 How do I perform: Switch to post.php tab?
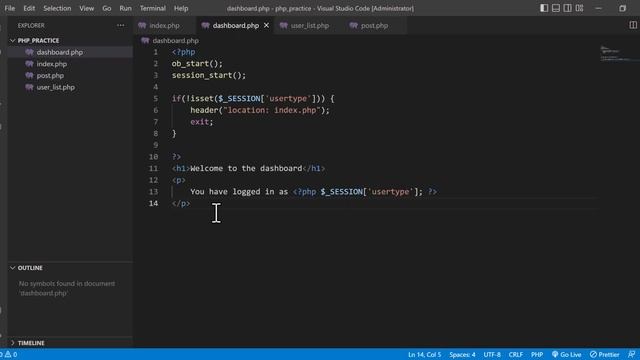(x=374, y=25)
